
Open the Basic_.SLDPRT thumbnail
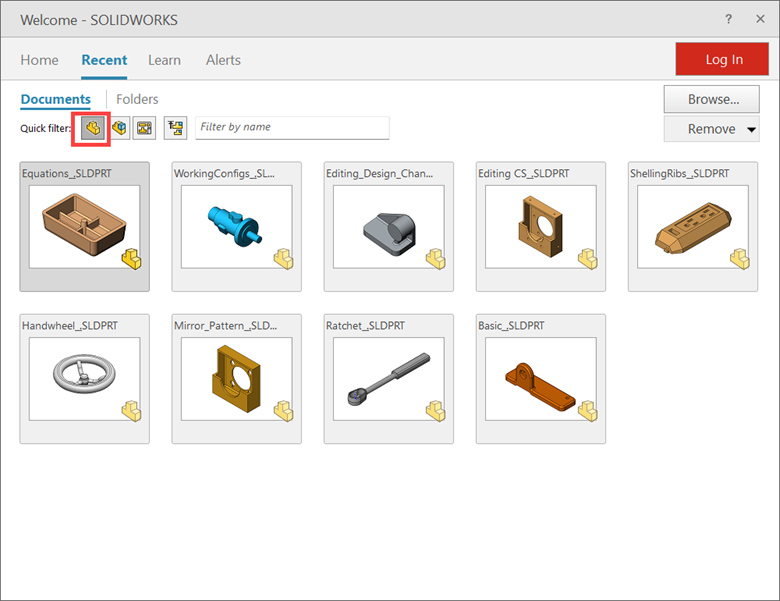(x=541, y=379)
